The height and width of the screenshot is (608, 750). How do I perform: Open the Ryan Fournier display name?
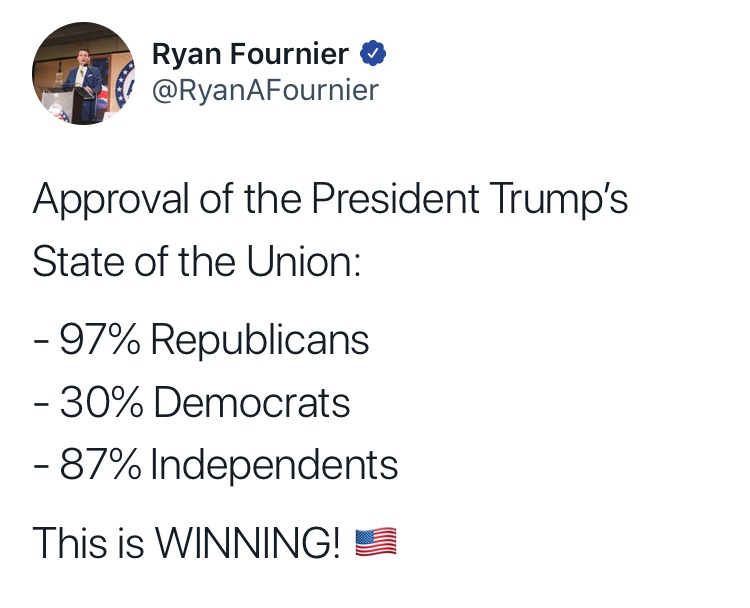pos(251,54)
